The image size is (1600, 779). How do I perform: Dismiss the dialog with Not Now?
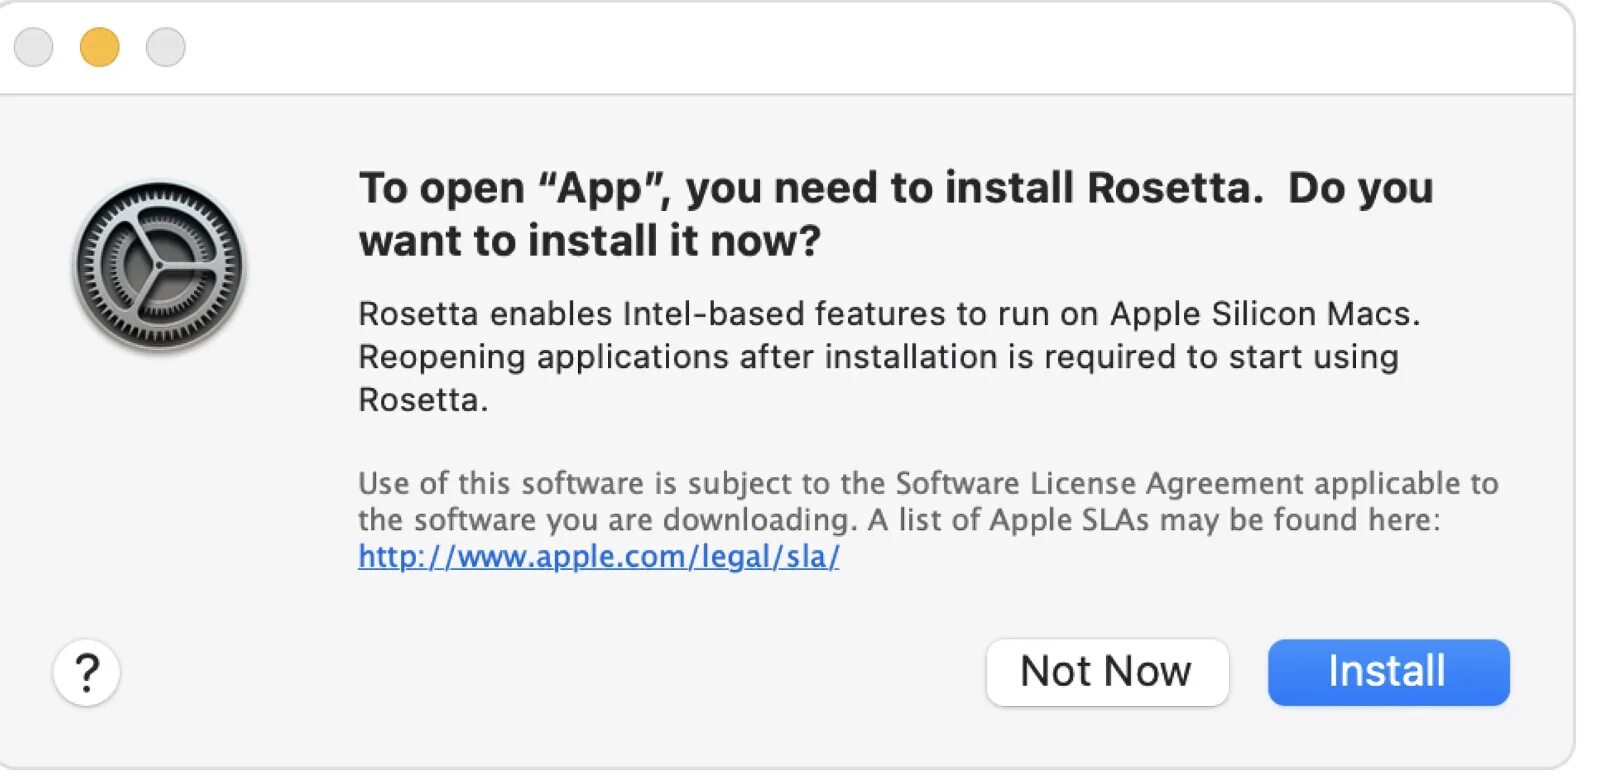pyautogui.click(x=1107, y=672)
